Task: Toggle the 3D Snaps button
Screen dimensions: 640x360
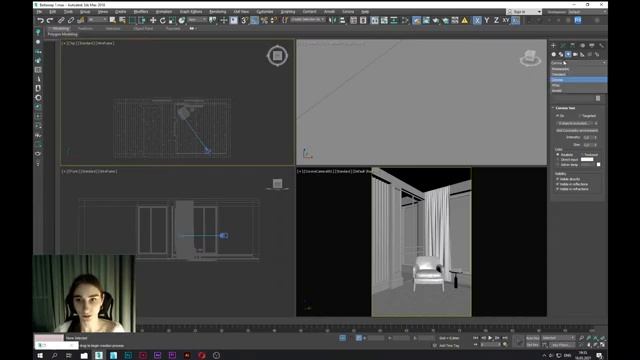Action: [x=244, y=20]
